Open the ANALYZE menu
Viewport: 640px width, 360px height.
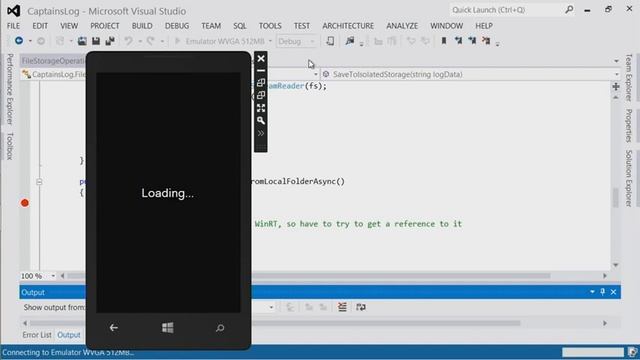[x=402, y=26]
